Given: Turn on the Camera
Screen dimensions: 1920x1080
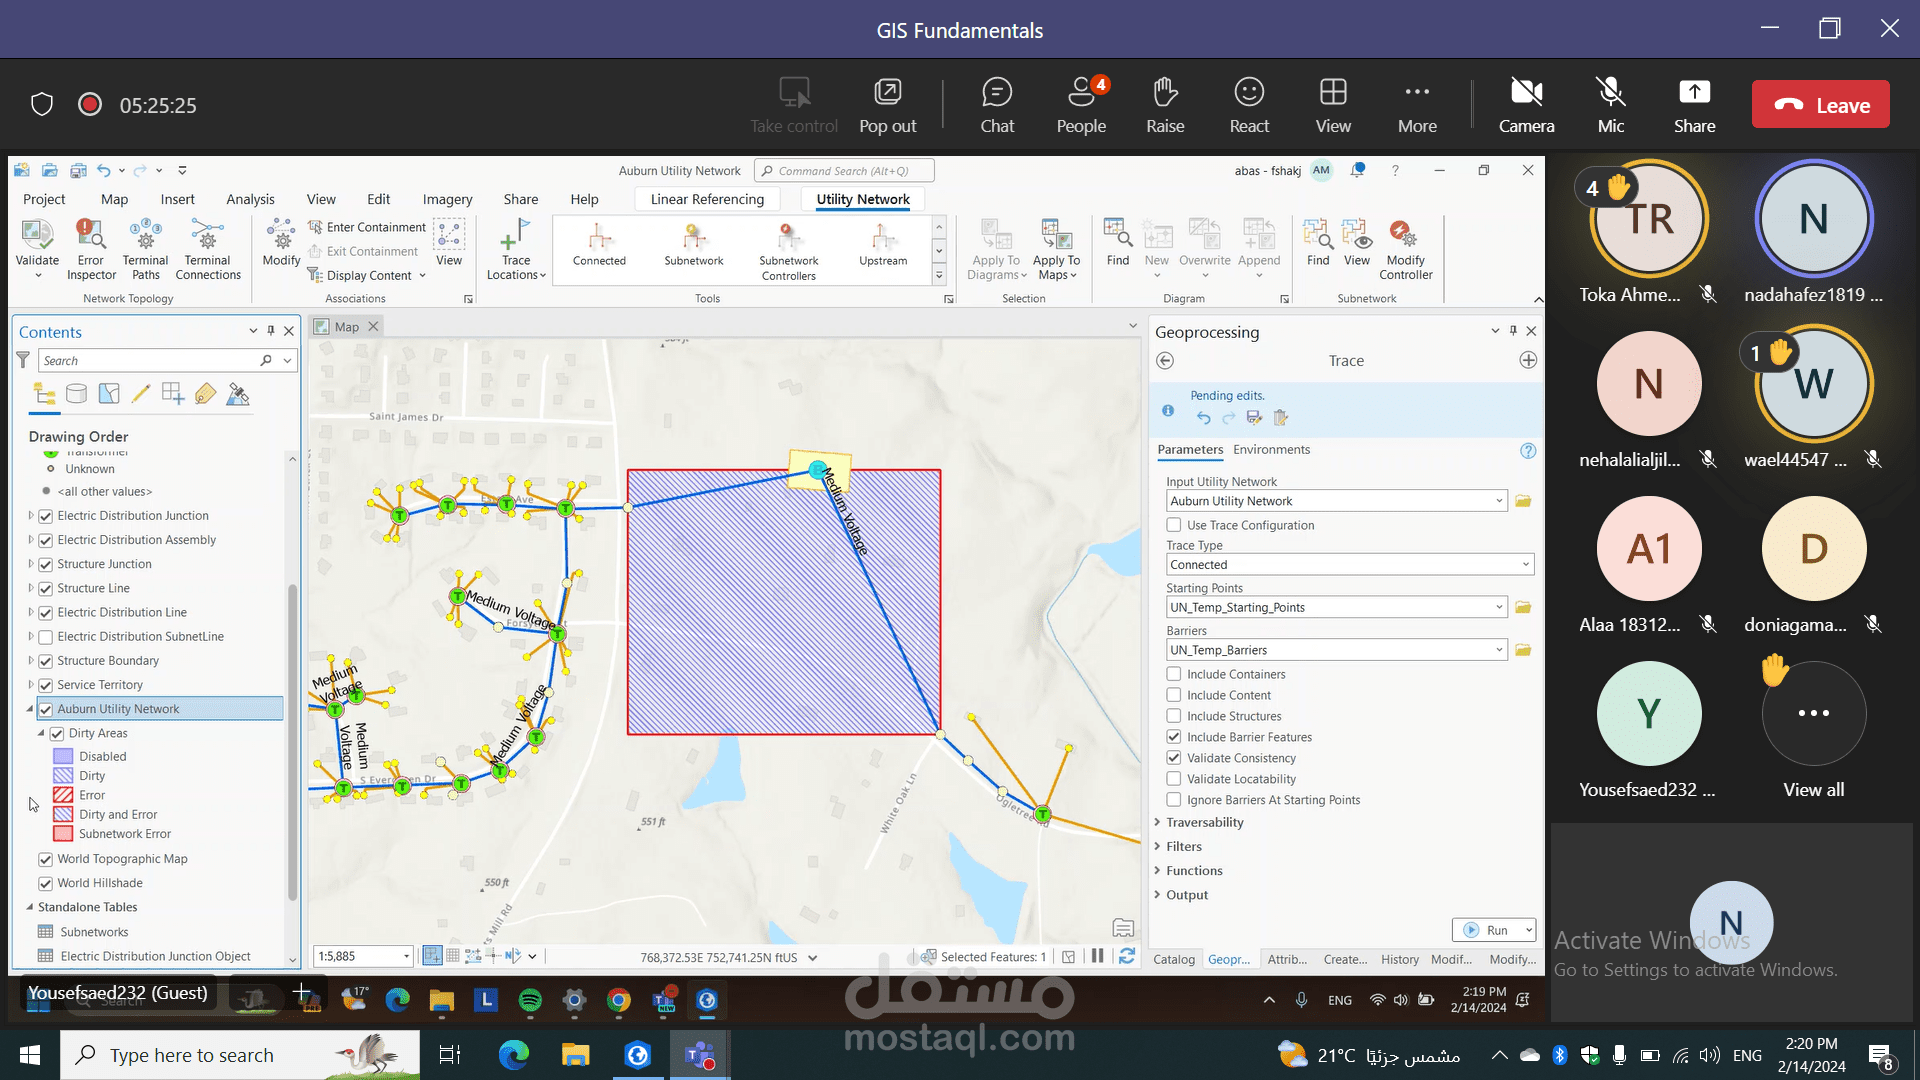Looking at the screenshot, I should point(1526,105).
